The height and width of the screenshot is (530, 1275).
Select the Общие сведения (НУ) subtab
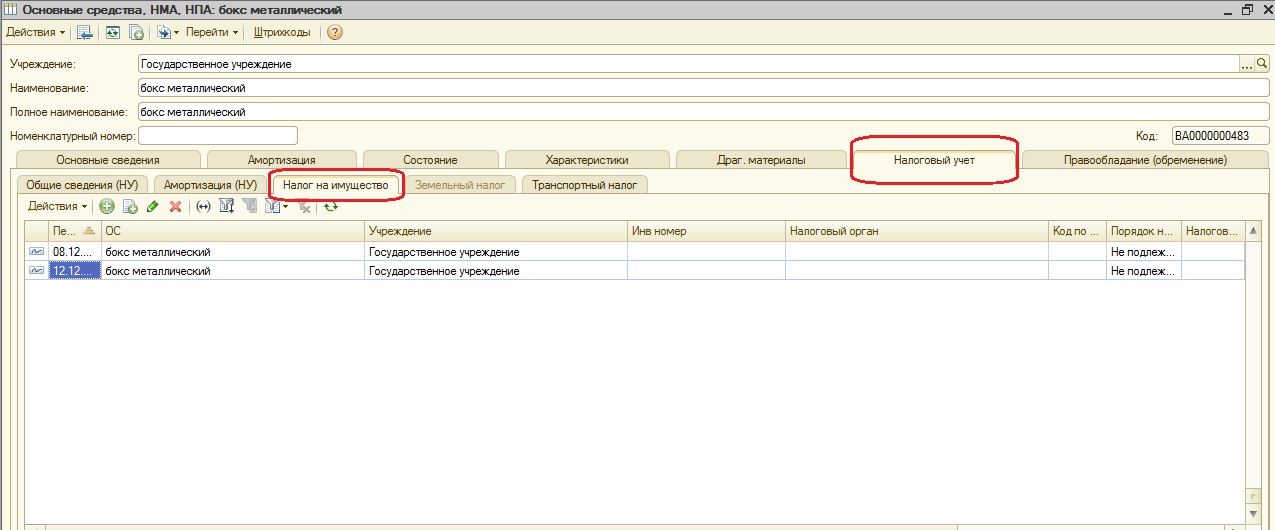[81, 184]
